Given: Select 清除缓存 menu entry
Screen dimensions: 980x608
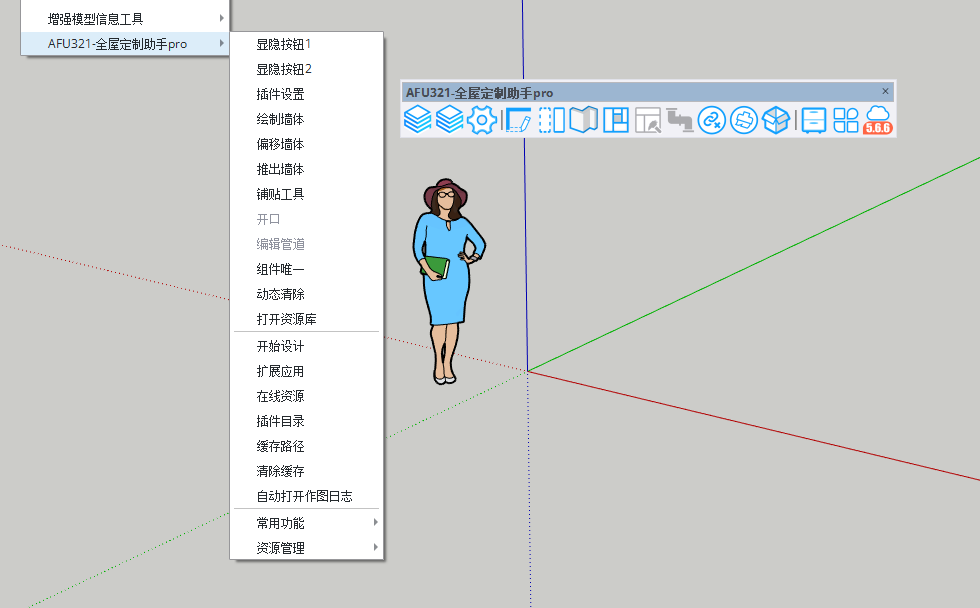Looking at the screenshot, I should point(280,471).
